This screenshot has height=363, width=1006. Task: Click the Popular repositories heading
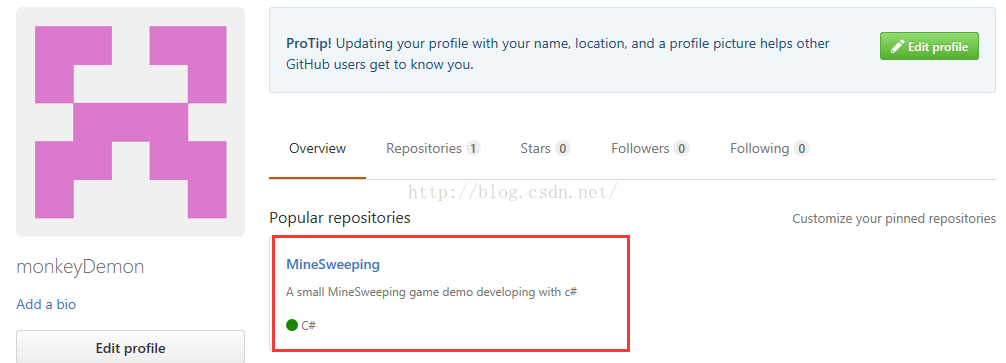[340, 218]
